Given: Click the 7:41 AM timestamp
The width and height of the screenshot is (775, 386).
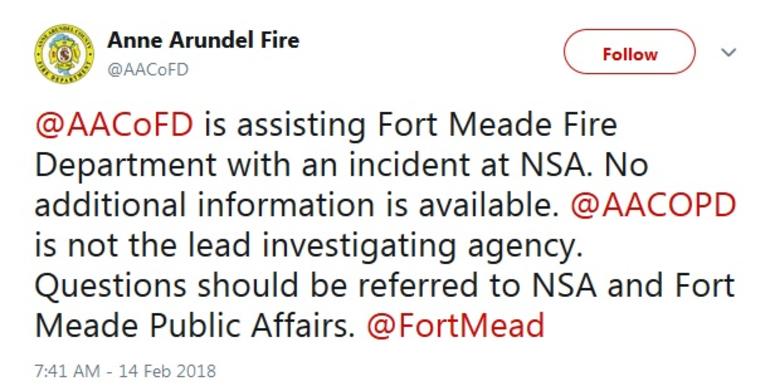Looking at the screenshot, I should (x=67, y=371).
